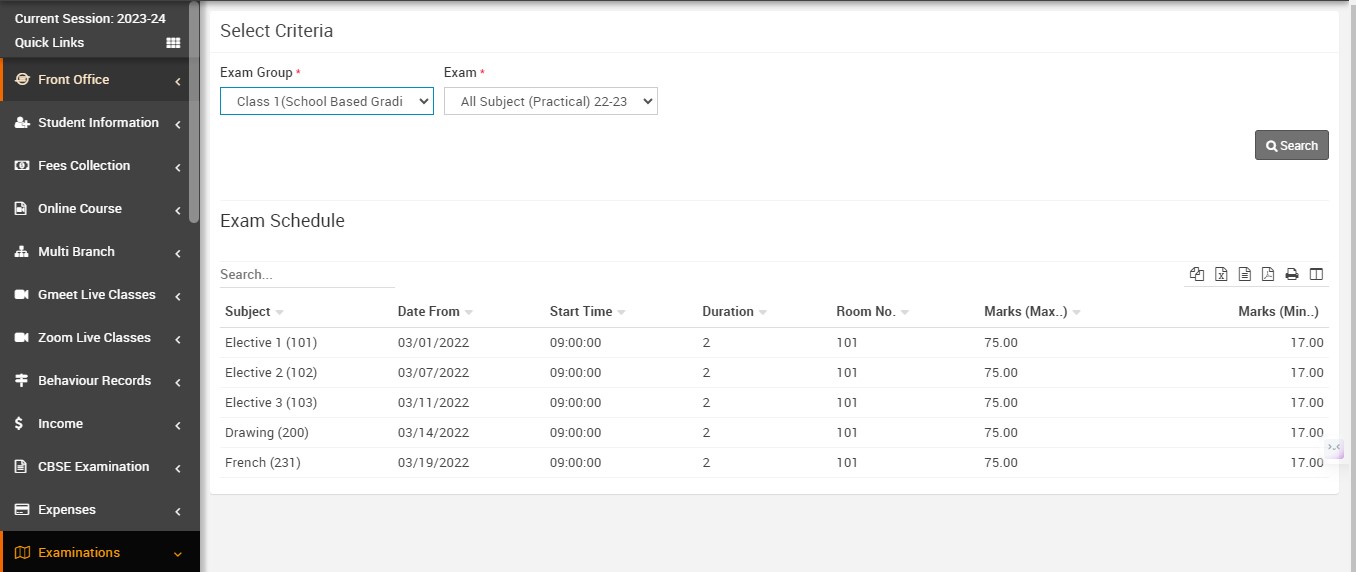Expand the Student Information menu
The width and height of the screenshot is (1356, 572).
click(98, 123)
